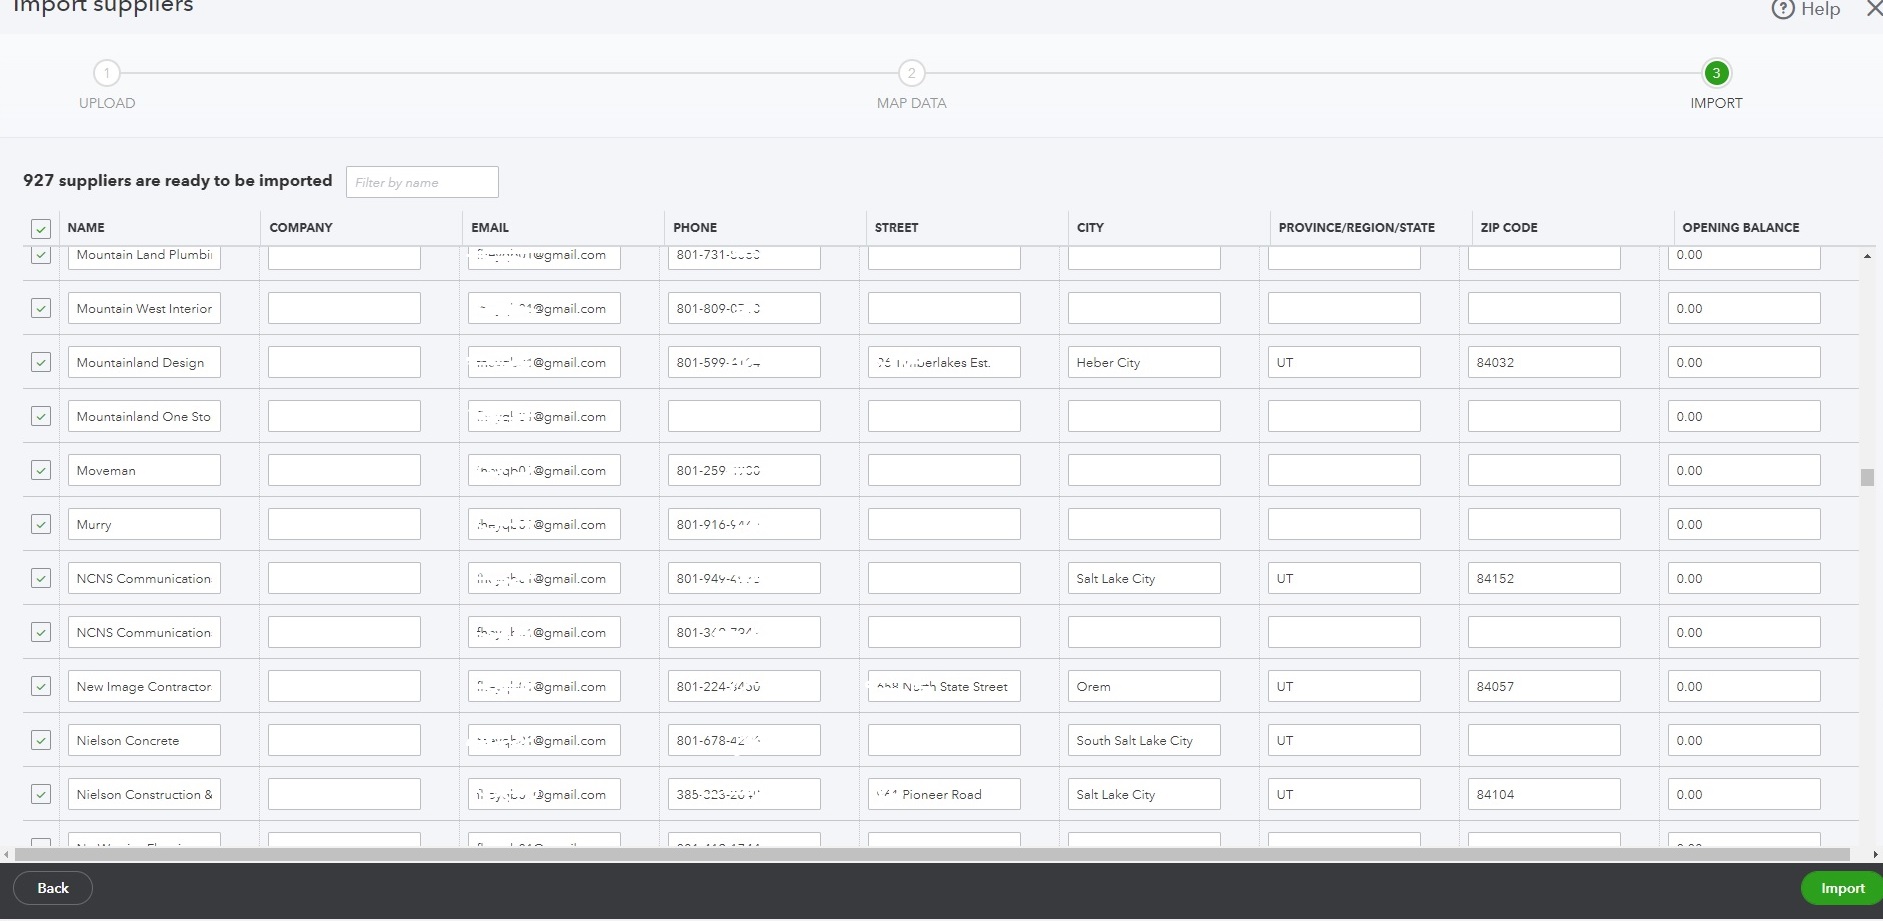The height and width of the screenshot is (921, 1883).
Task: Uncheck the Mountain West Interior row checkbox
Action: tap(41, 308)
